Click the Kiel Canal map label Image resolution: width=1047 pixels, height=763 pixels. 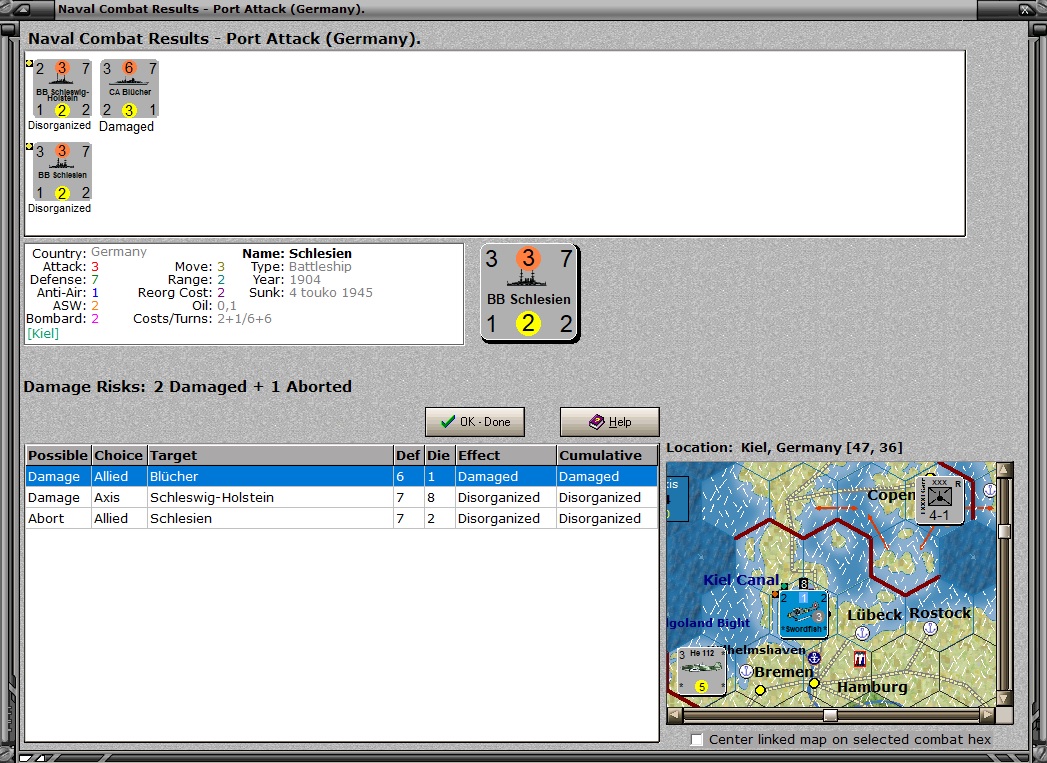point(741,580)
